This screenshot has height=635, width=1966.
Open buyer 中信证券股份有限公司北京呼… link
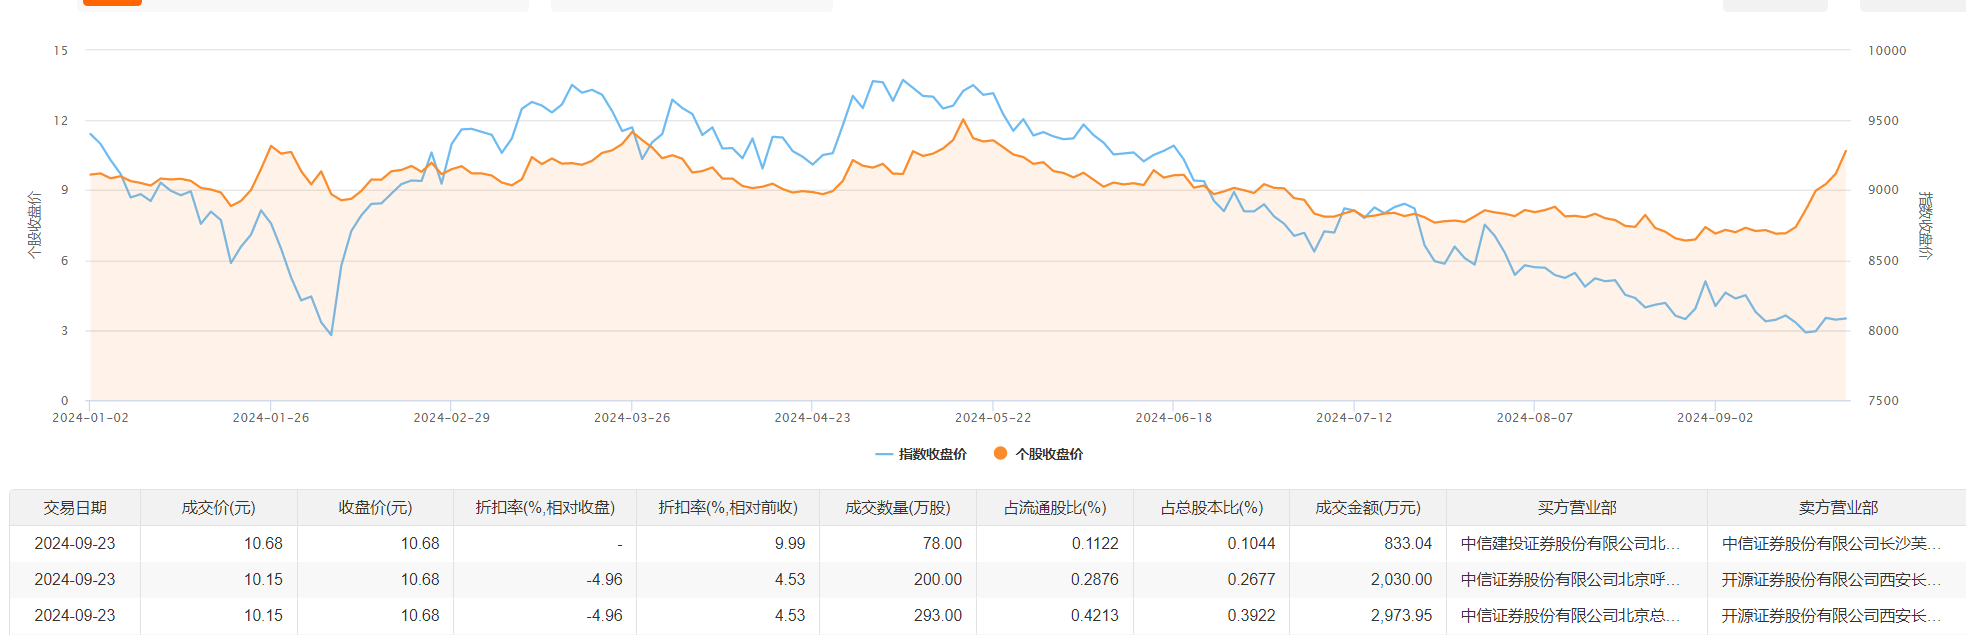pyautogui.click(x=1570, y=580)
